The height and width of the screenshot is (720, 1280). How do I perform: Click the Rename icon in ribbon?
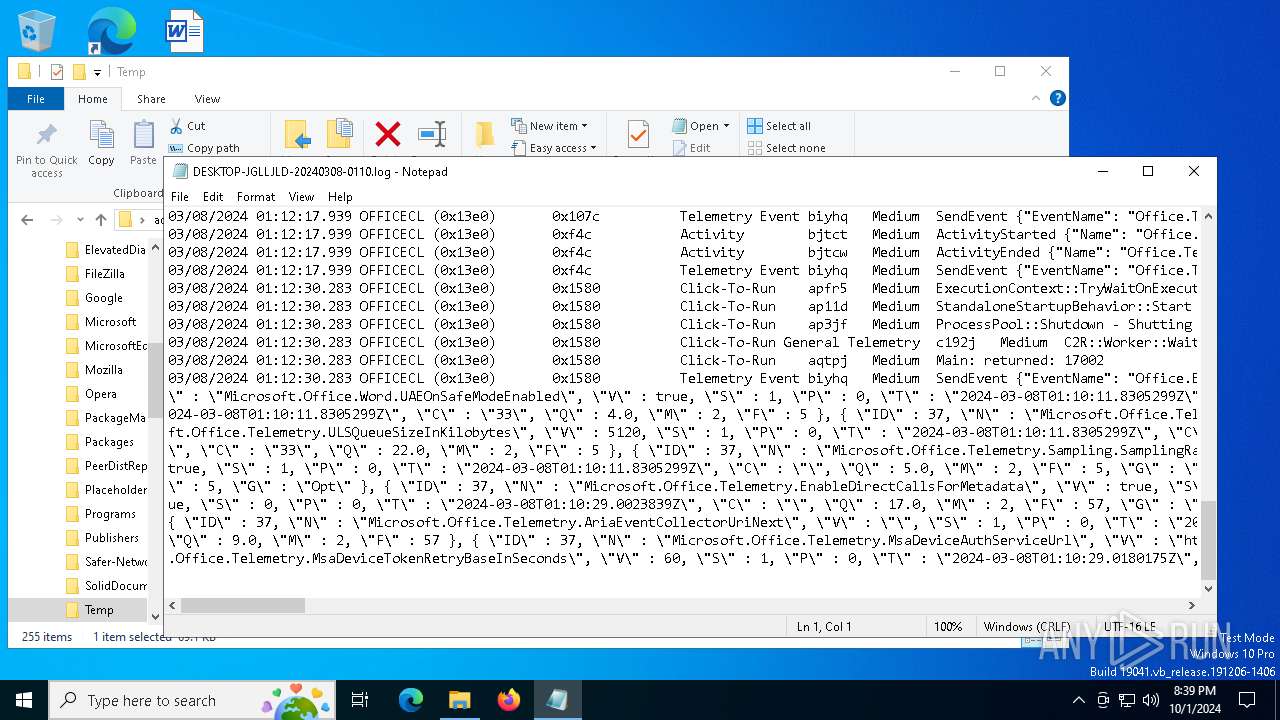pyautogui.click(x=432, y=134)
